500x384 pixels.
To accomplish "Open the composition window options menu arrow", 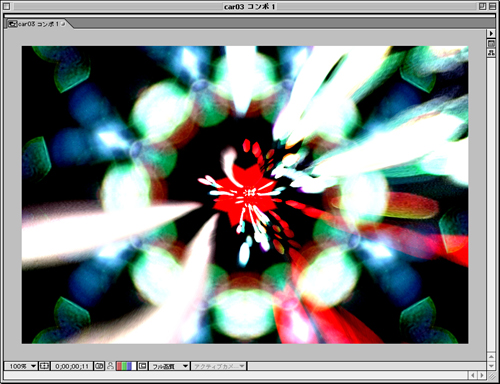I will 491,33.
